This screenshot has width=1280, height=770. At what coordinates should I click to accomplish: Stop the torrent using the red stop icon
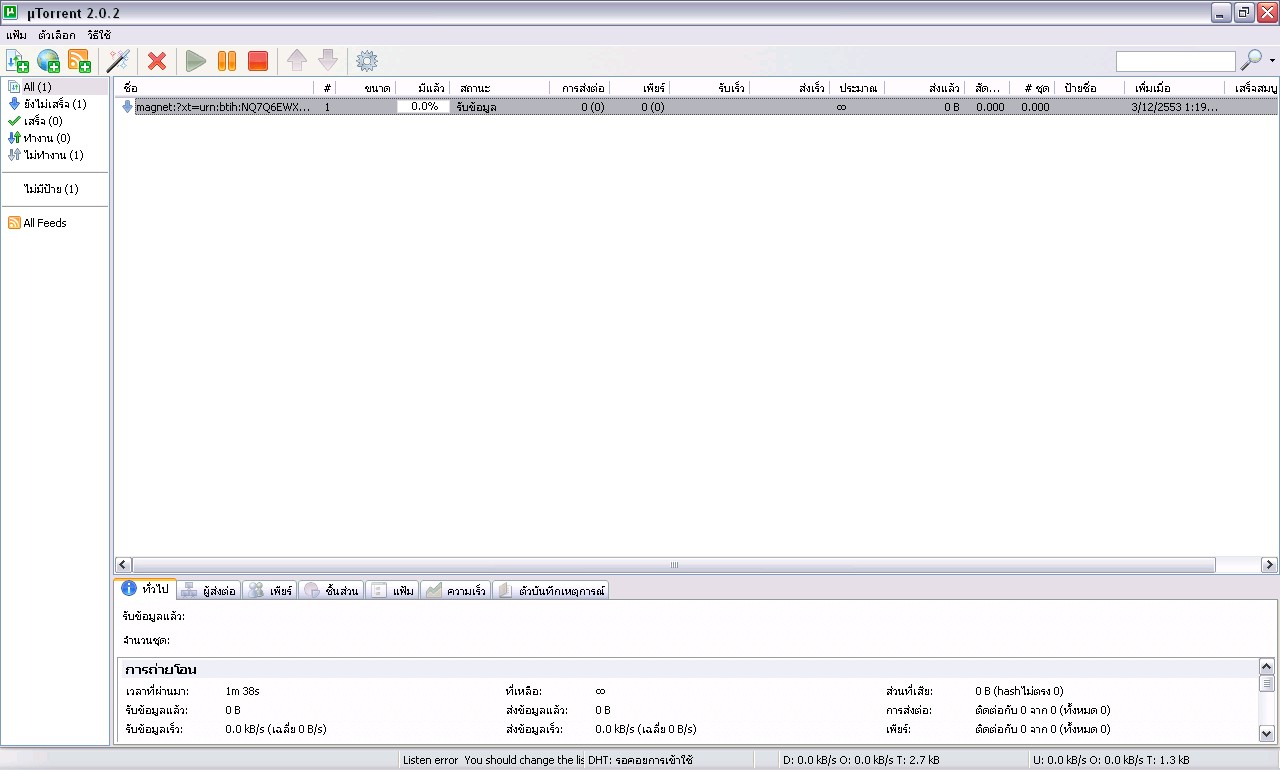tap(258, 61)
